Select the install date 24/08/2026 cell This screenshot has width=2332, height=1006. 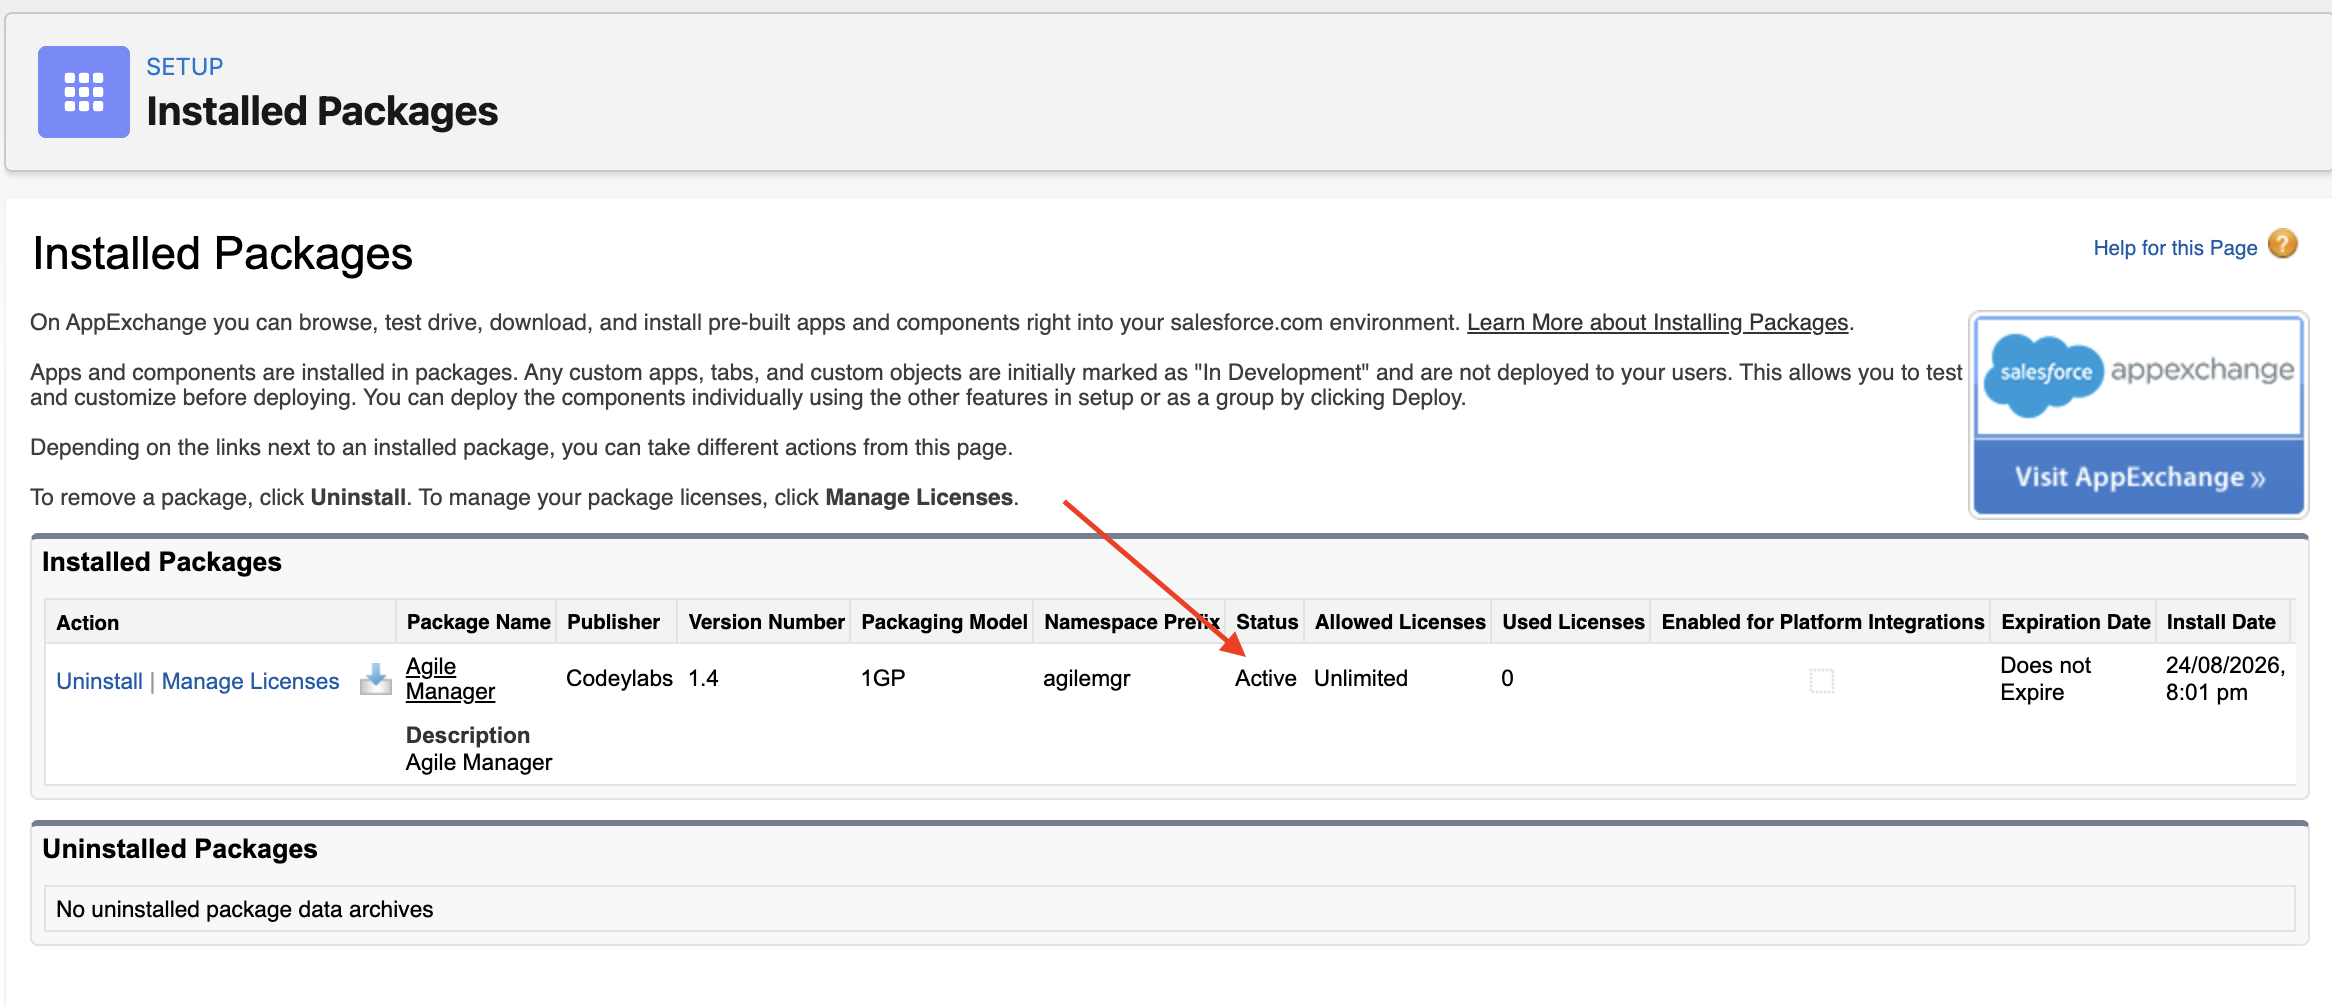pos(2225,679)
